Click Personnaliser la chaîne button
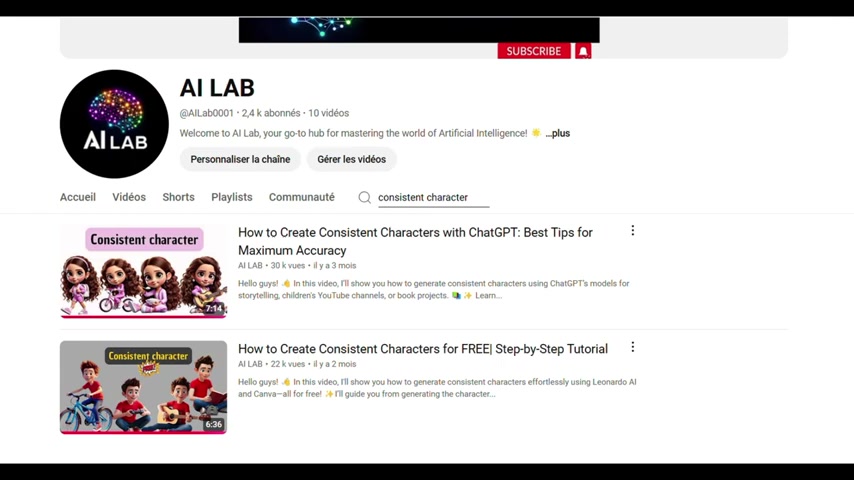854x480 pixels. click(240, 160)
